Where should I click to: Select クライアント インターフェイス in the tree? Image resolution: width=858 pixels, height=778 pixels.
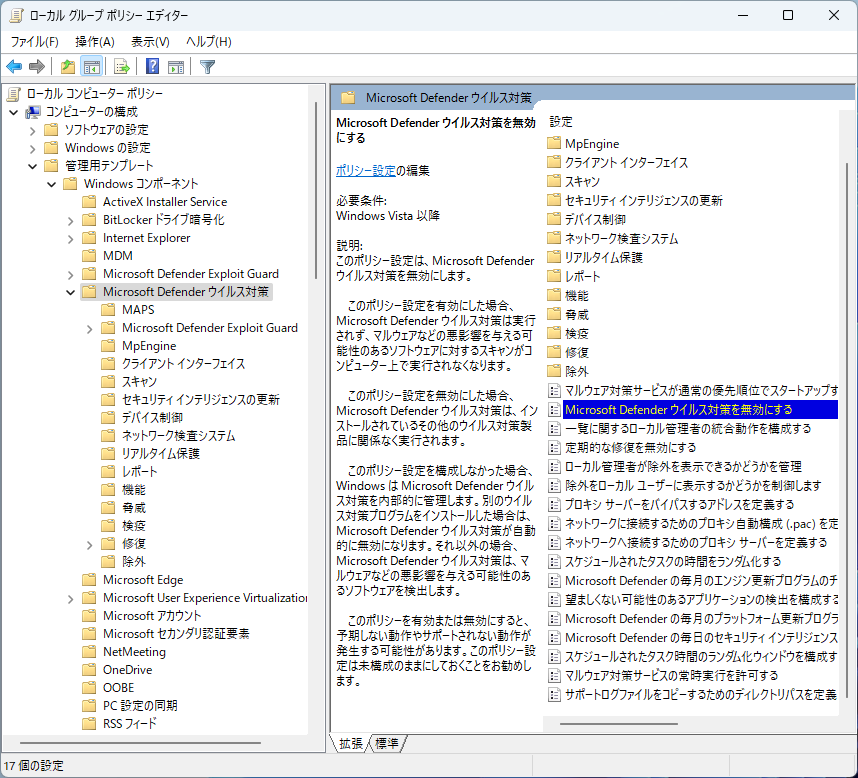(x=183, y=364)
